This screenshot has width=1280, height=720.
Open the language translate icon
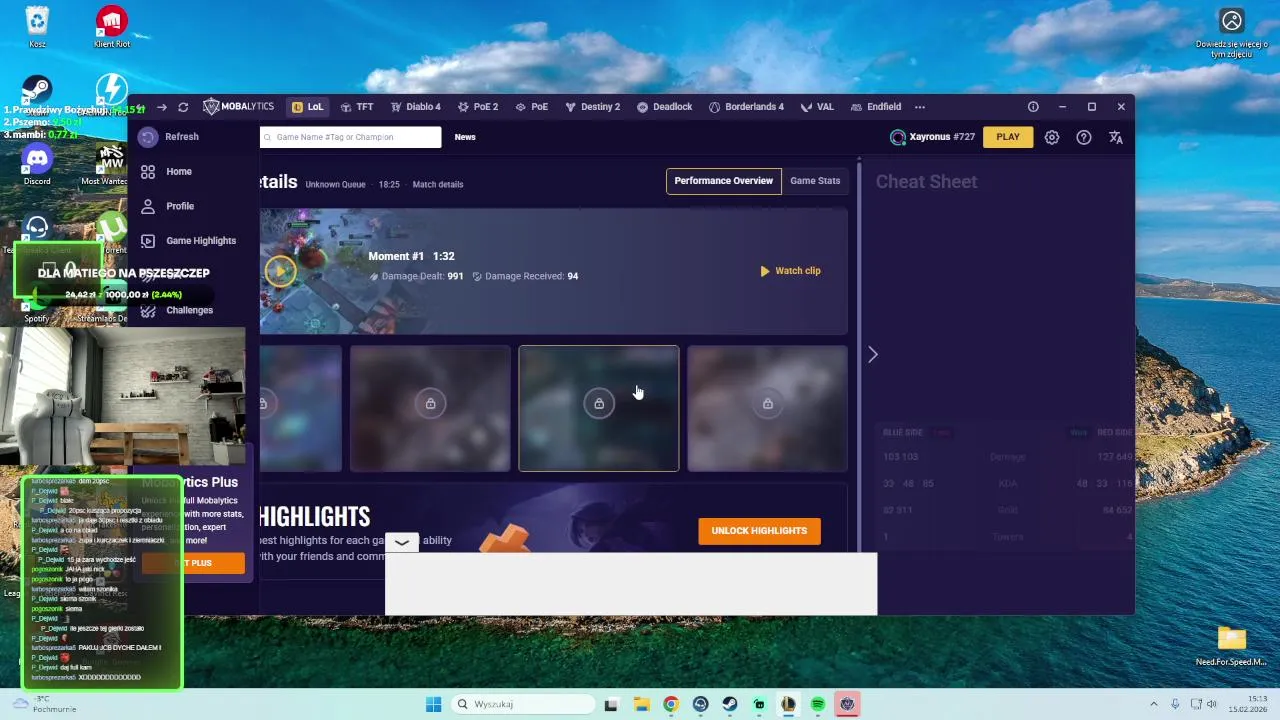click(x=1116, y=137)
